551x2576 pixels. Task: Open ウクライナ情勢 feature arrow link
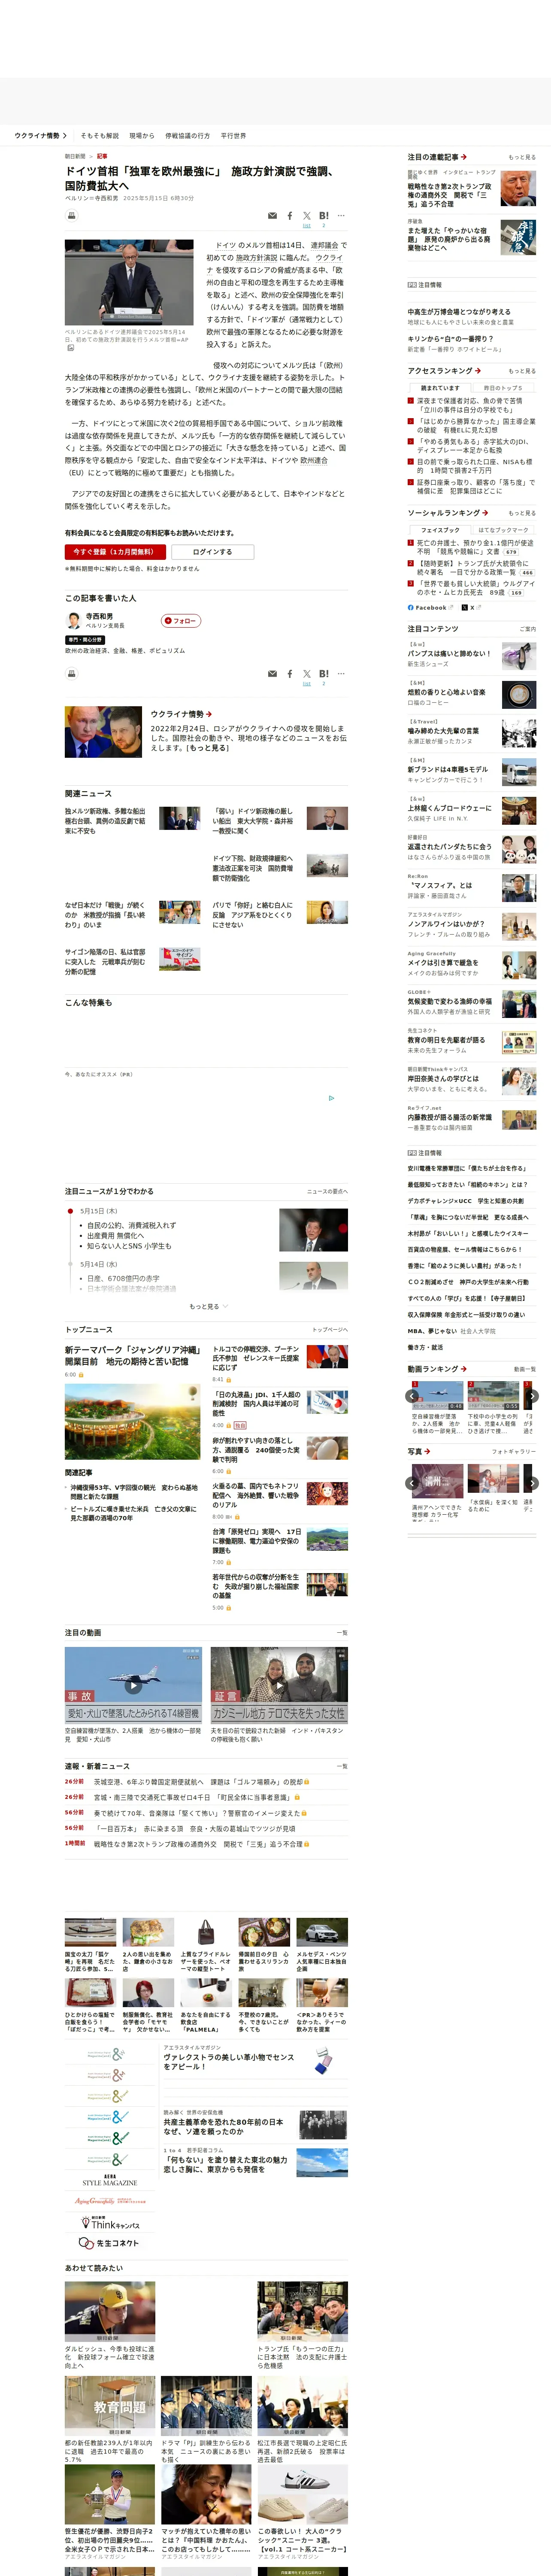coord(181,714)
